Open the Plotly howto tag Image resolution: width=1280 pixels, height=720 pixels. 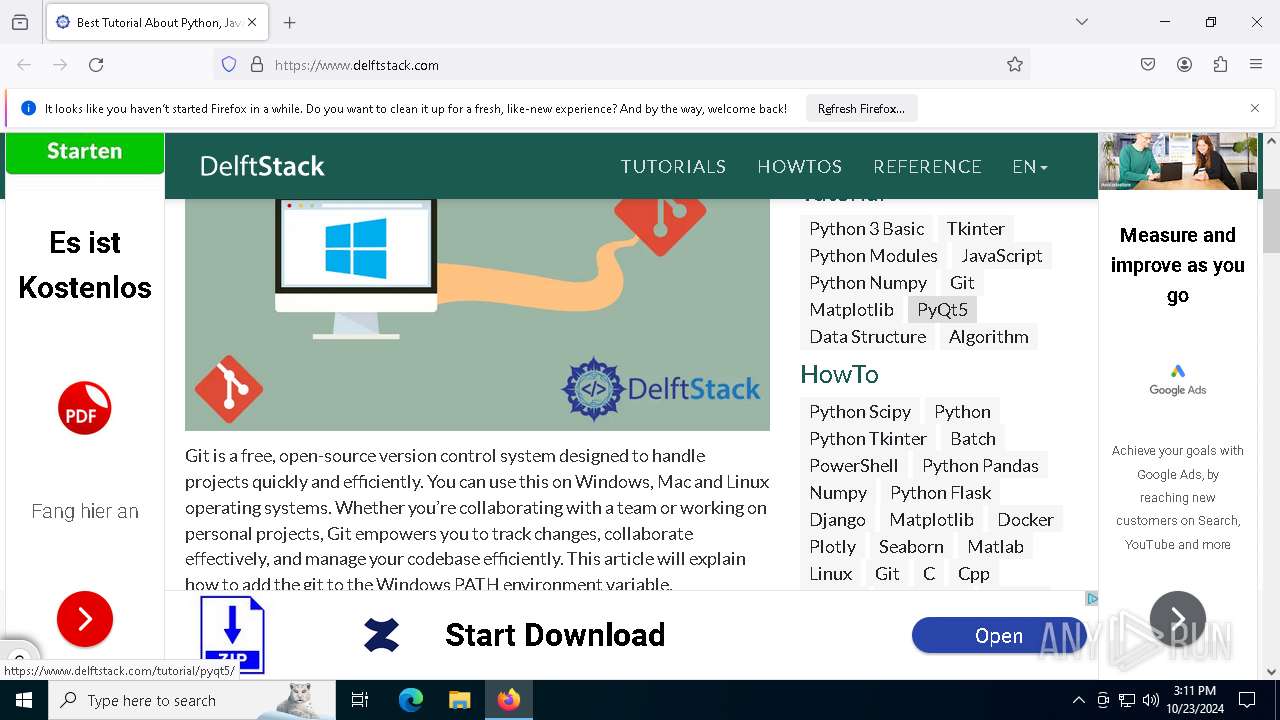click(833, 547)
